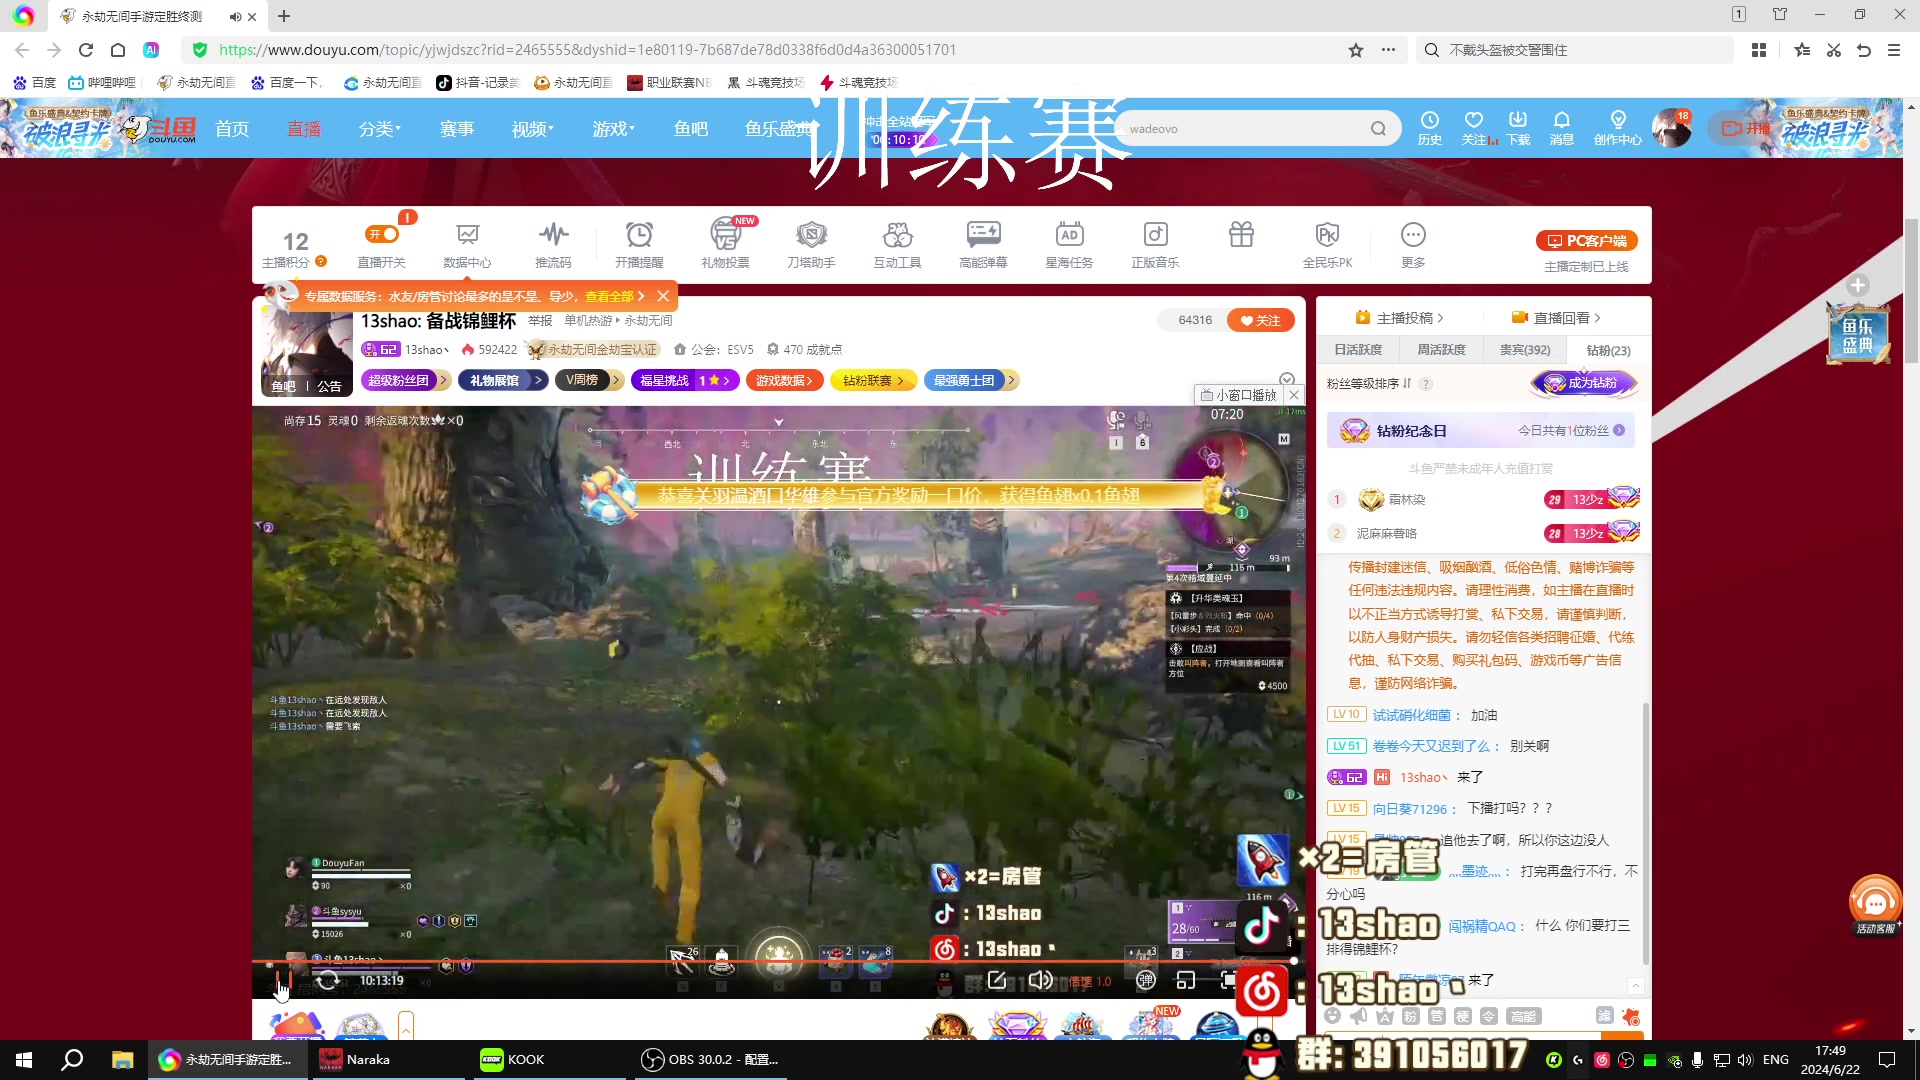The image size is (1920, 1080).
Task: Open 高能弹幕 danmaku tool
Action: (983, 245)
